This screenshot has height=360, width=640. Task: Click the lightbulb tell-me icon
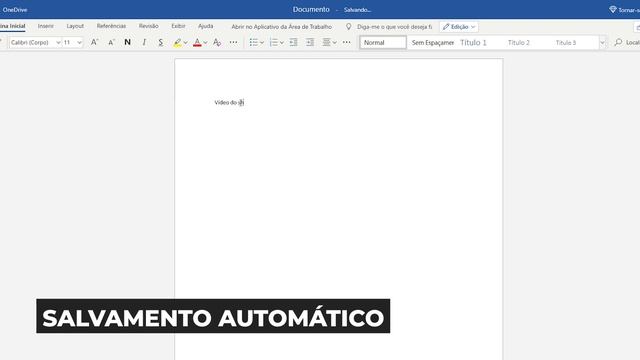348,27
